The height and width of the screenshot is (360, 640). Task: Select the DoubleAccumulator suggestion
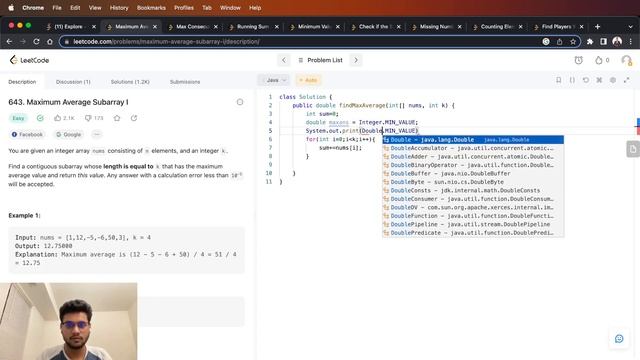(473, 148)
